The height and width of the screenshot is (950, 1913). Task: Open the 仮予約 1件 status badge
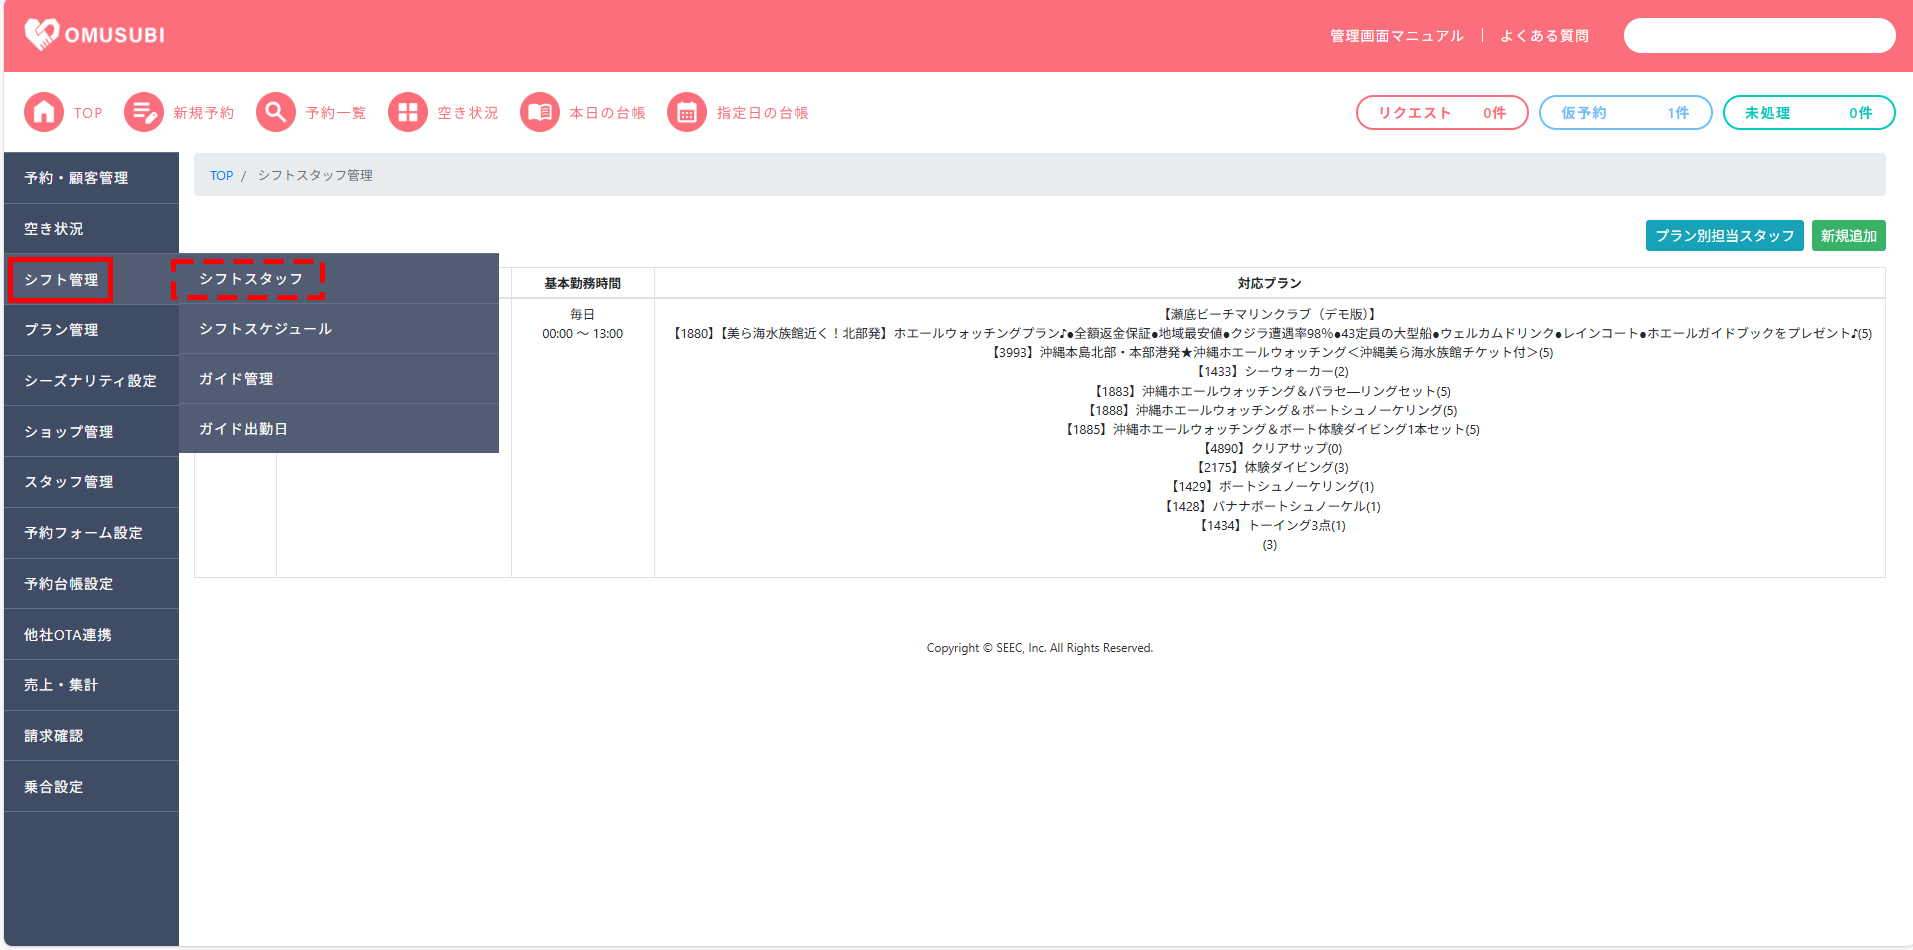click(1625, 113)
